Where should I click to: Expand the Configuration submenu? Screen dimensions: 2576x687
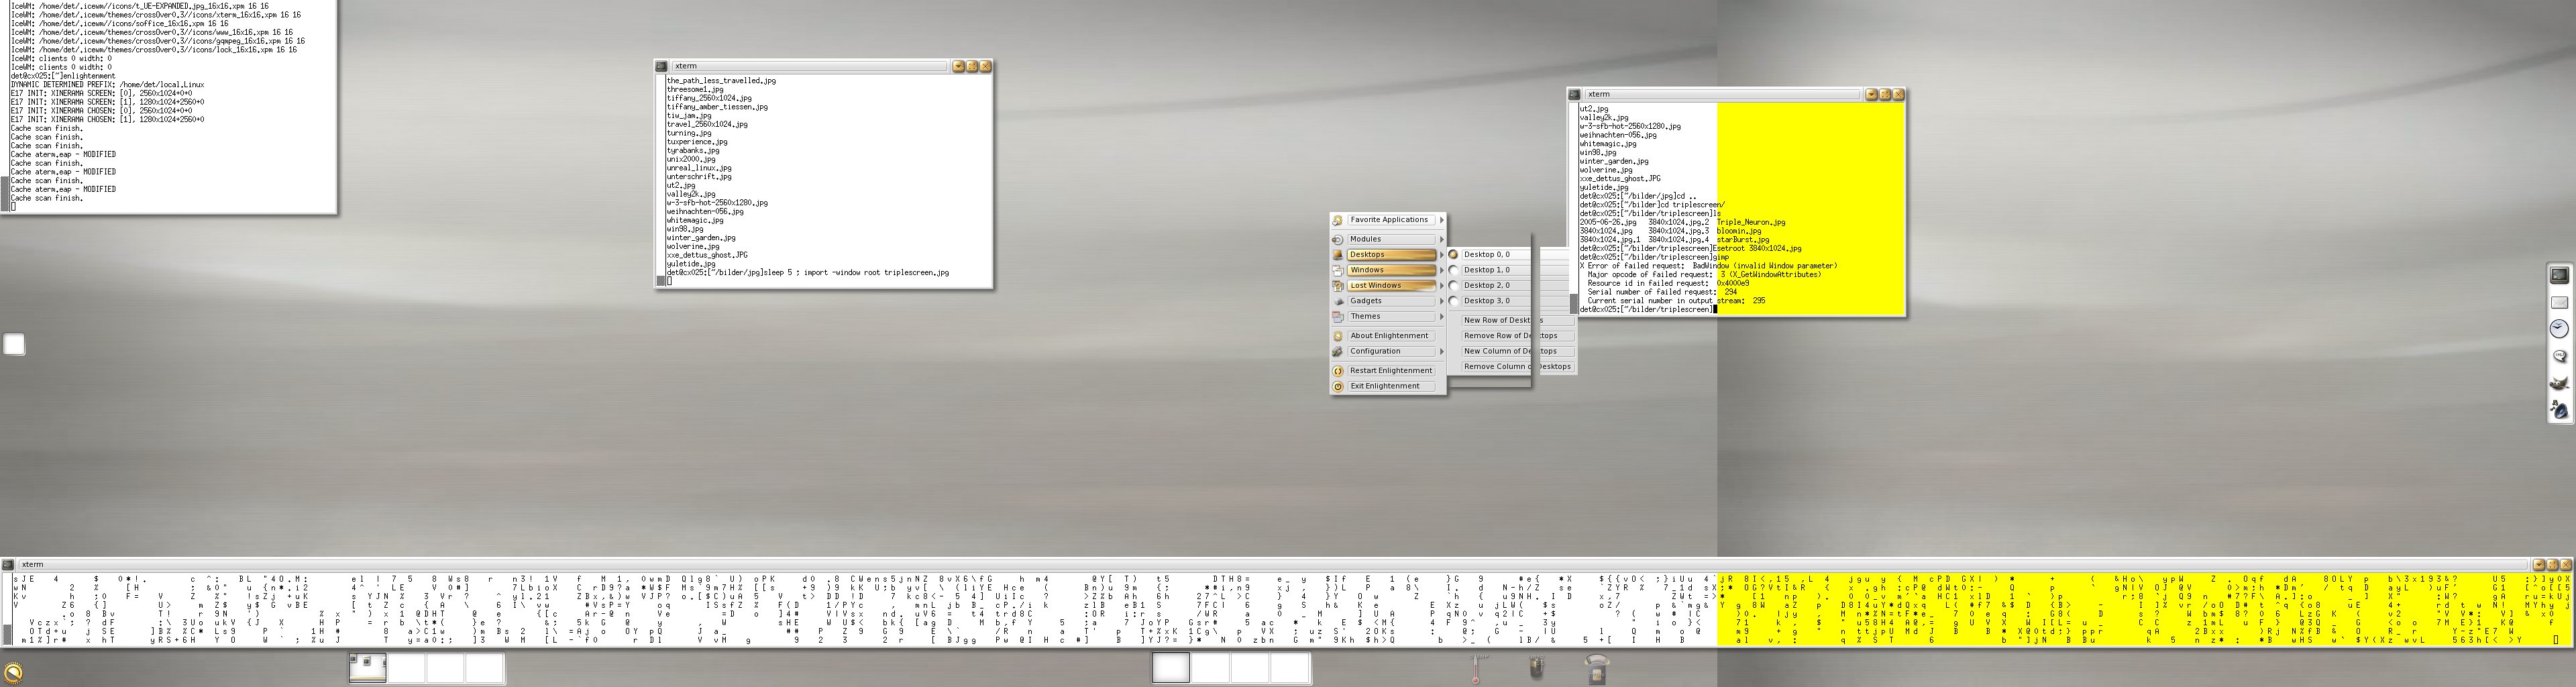click(1389, 352)
